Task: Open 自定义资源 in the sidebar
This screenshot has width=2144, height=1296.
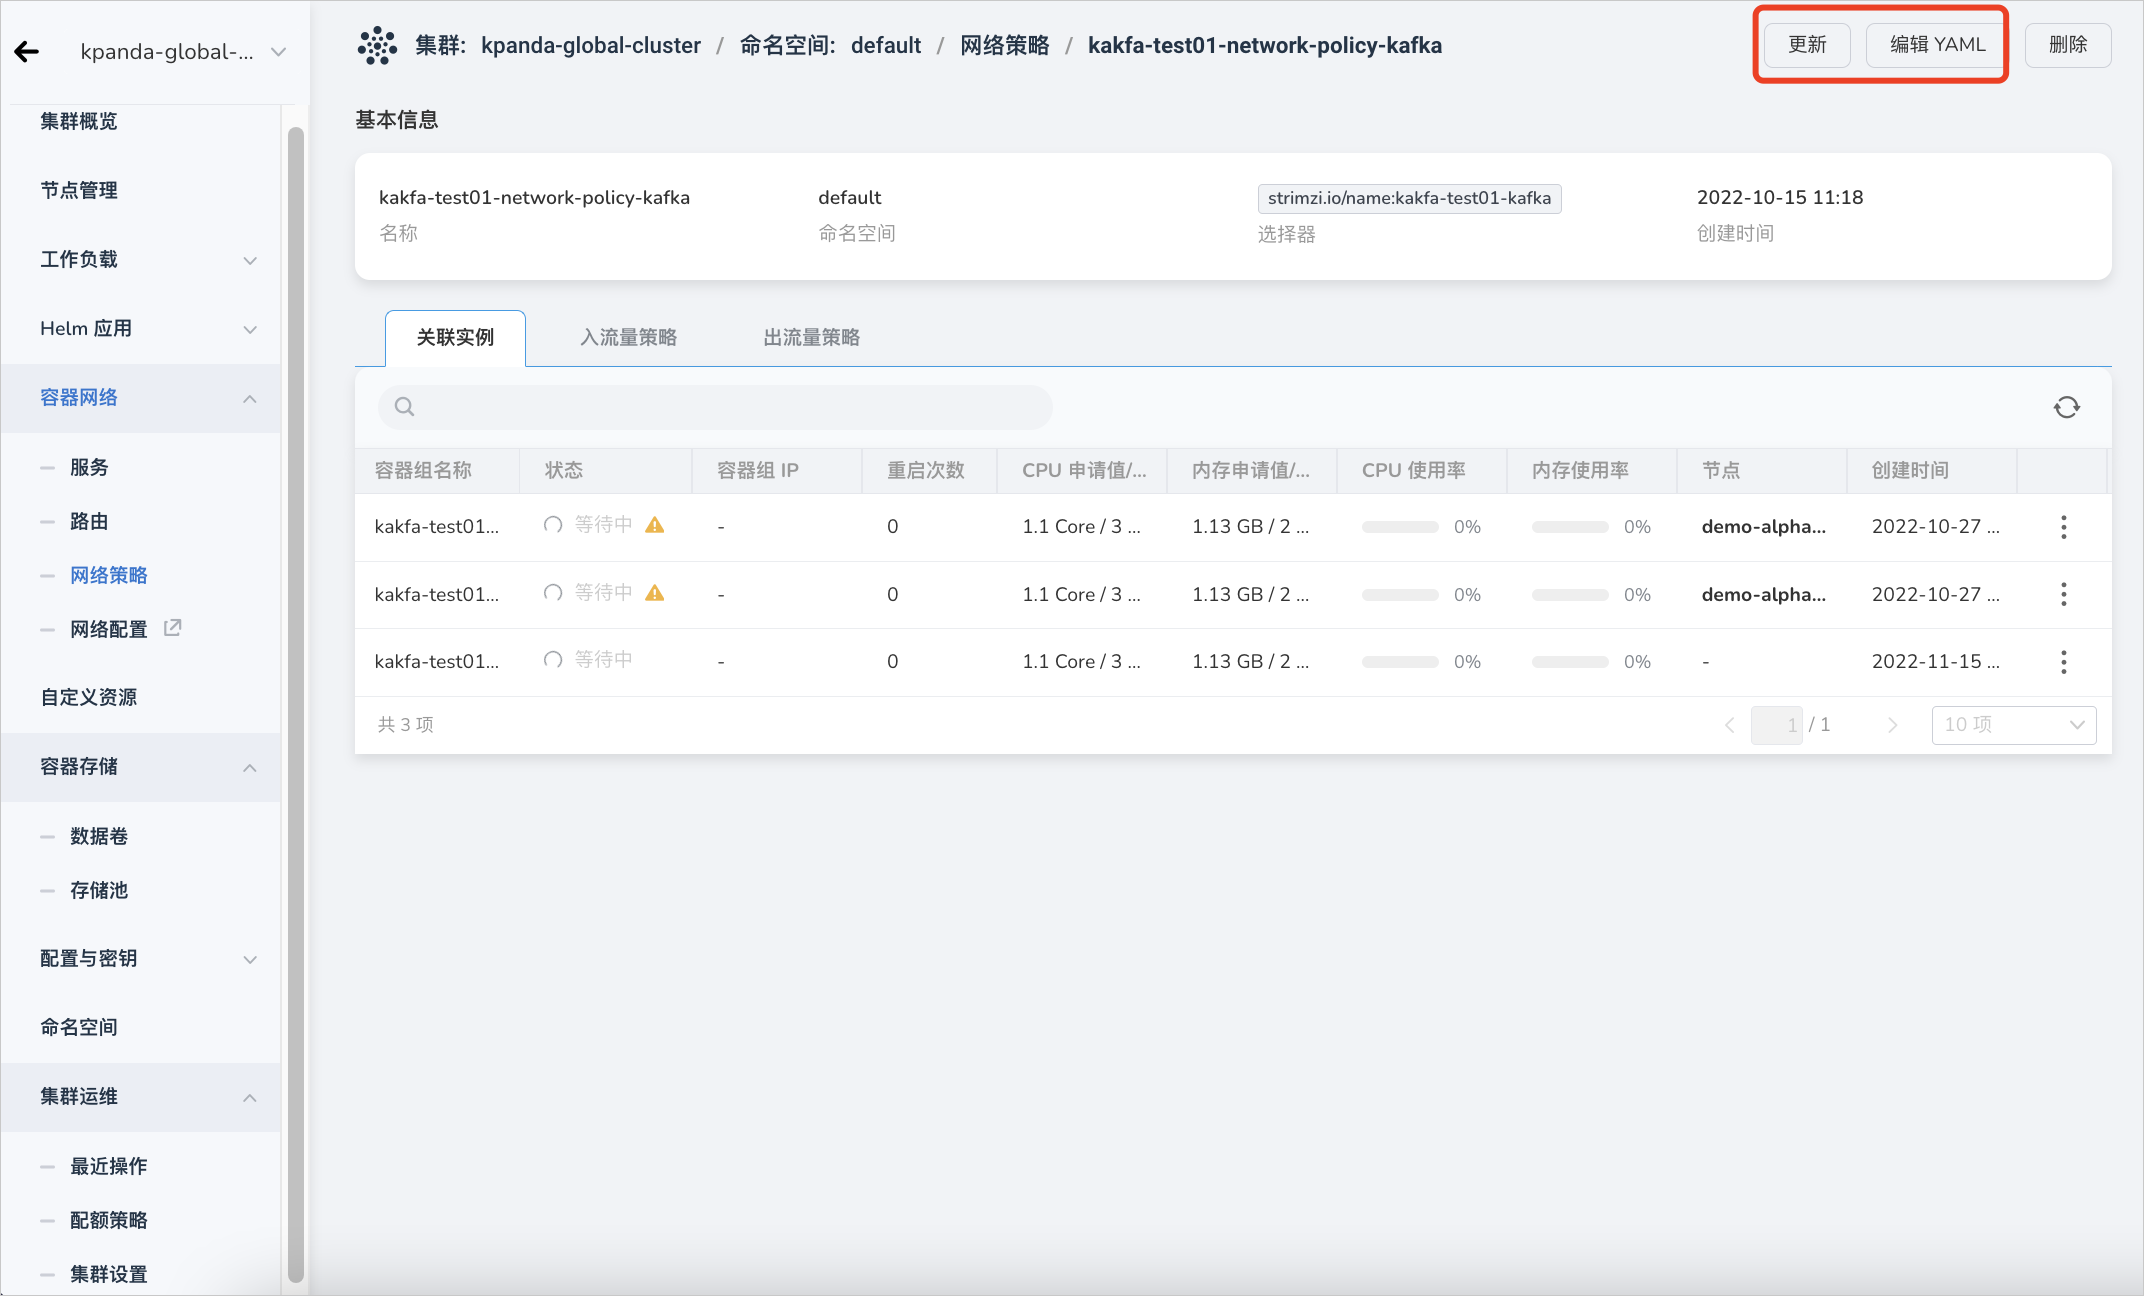Action: pos(89,698)
